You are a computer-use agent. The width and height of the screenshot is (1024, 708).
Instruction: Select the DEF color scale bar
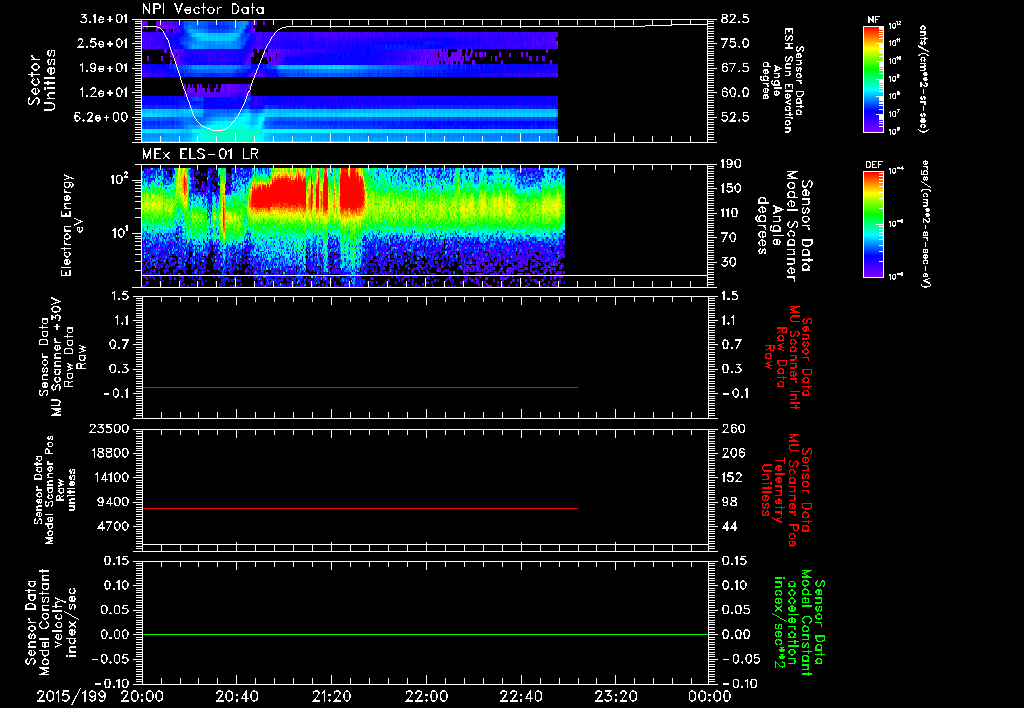[x=873, y=224]
